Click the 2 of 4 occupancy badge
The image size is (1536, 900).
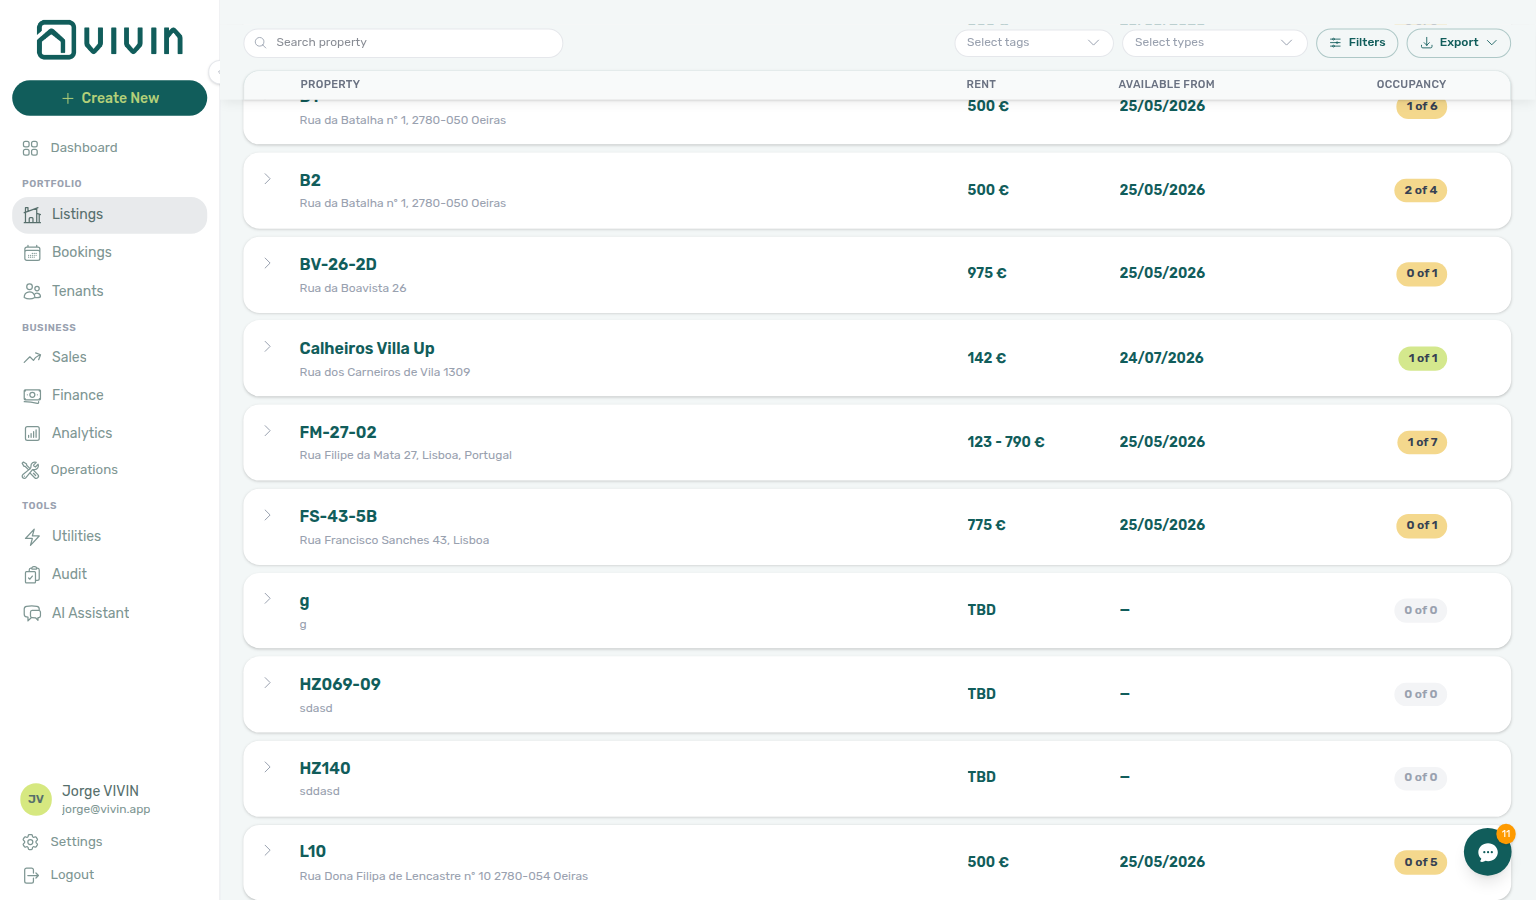pyautogui.click(x=1420, y=190)
